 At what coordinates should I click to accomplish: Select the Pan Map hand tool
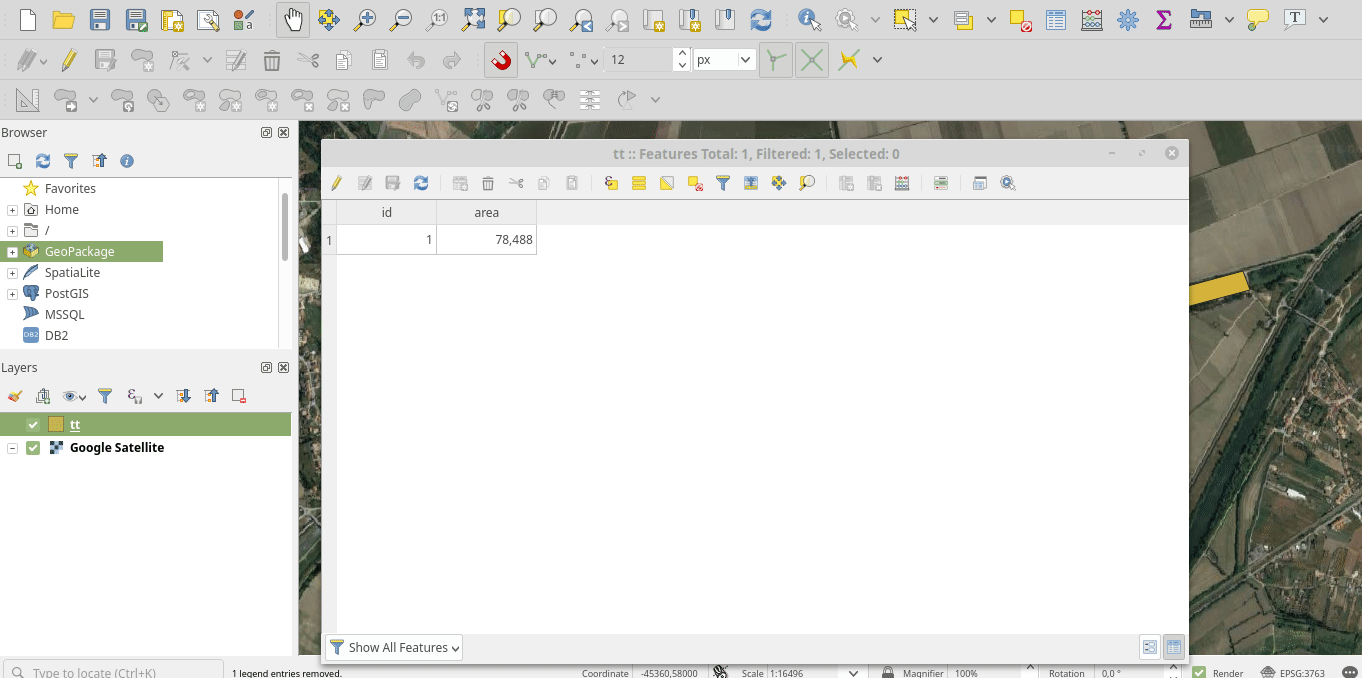coord(293,19)
